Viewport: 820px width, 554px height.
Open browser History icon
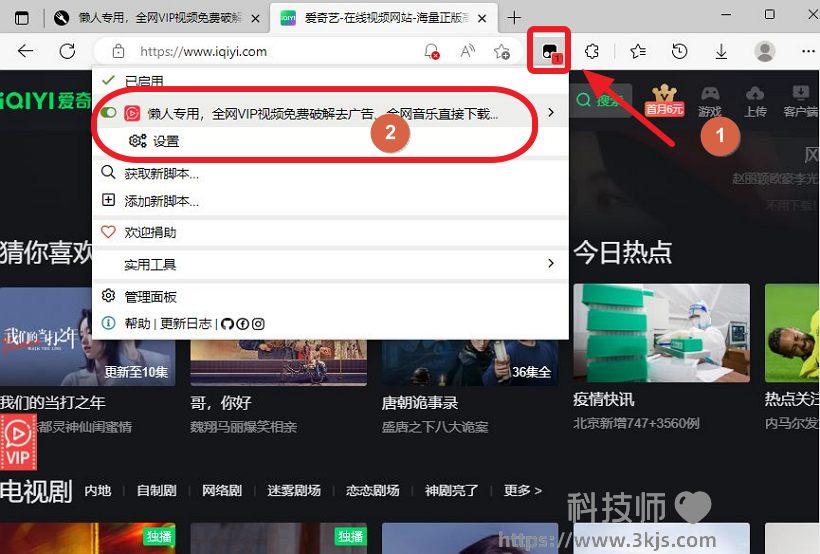pyautogui.click(x=679, y=51)
